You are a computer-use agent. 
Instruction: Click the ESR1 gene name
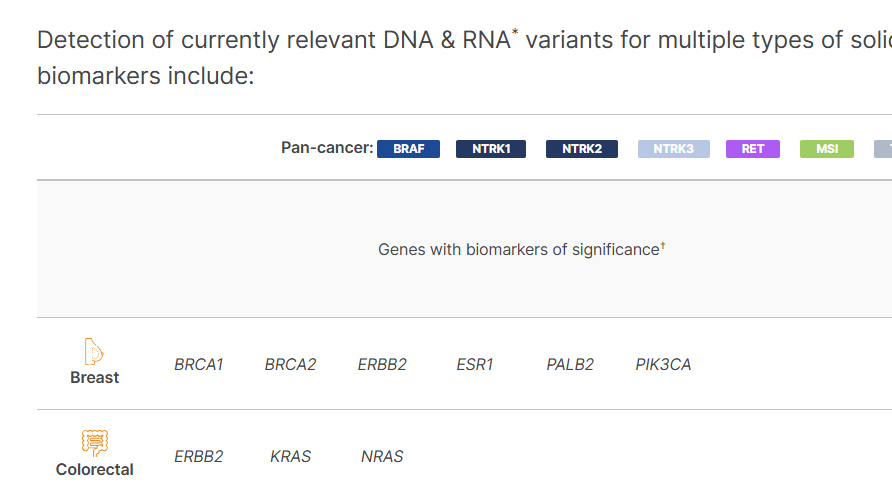[475, 365]
